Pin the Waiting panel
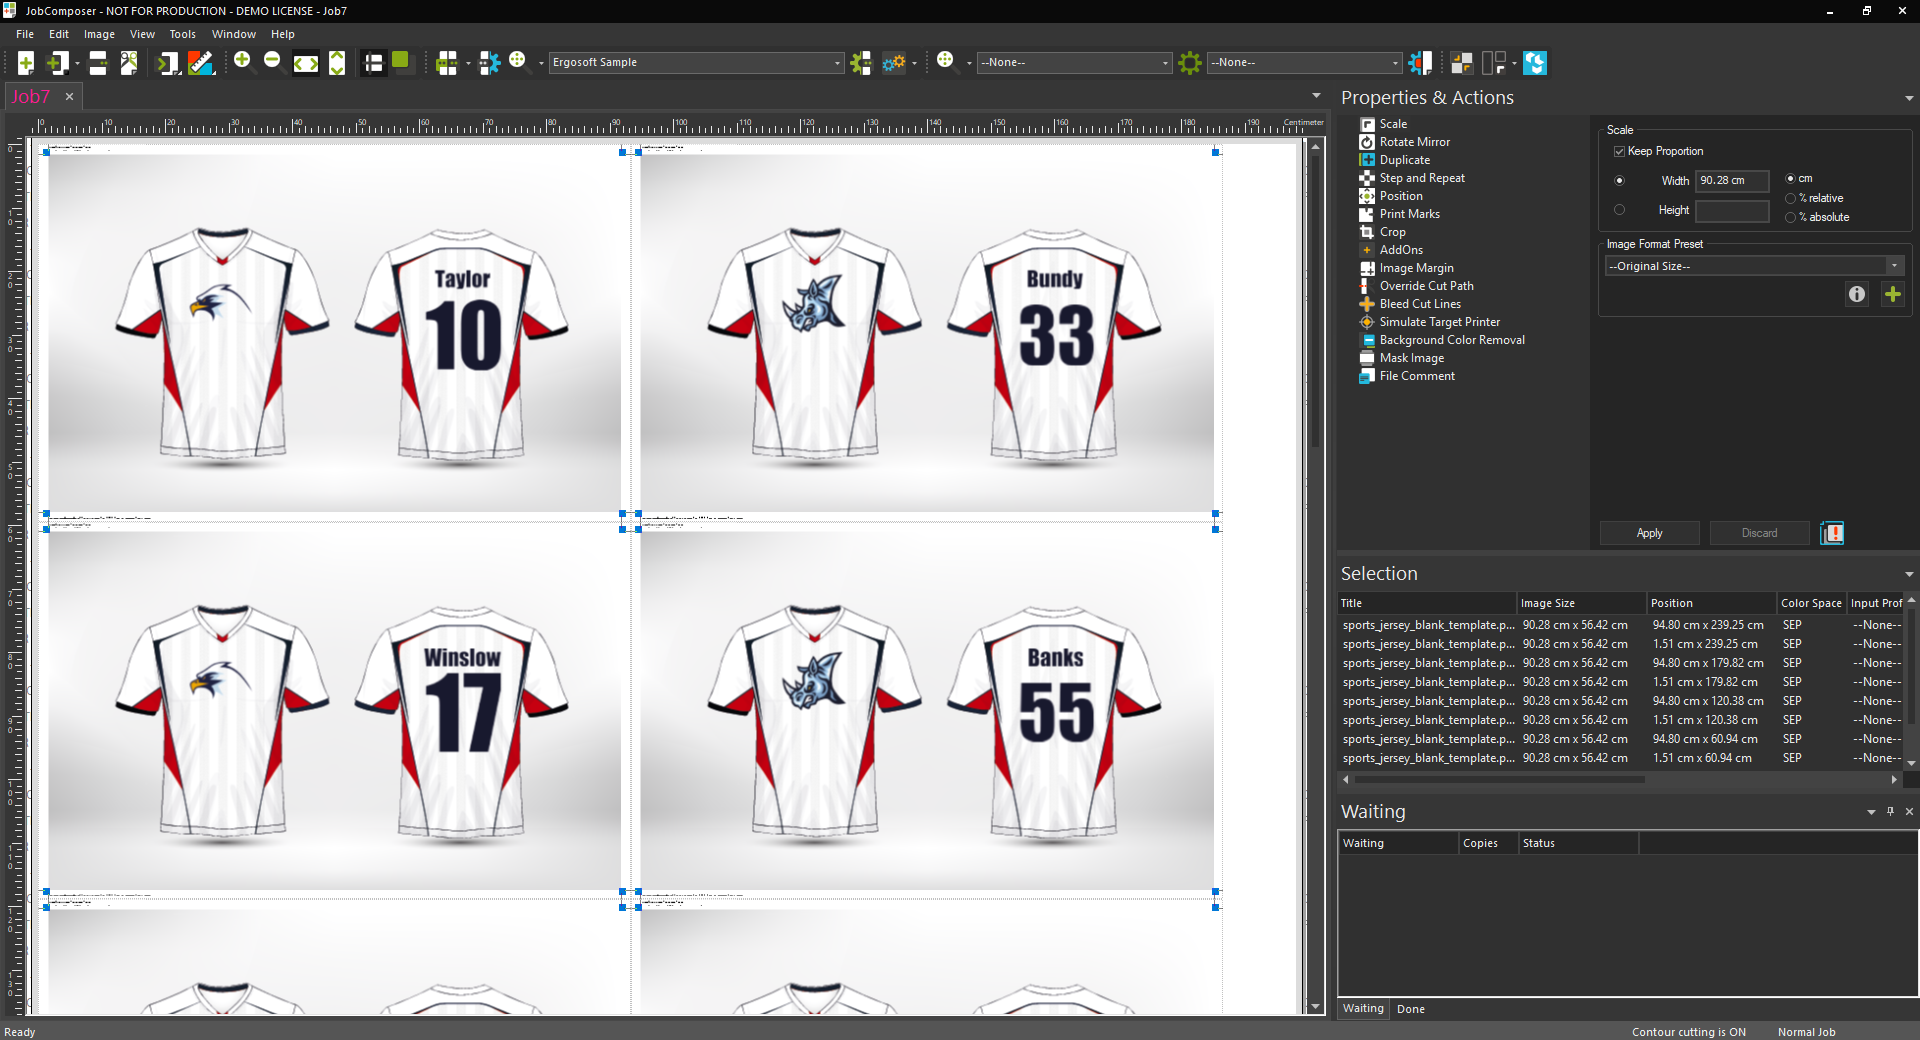 (1890, 812)
